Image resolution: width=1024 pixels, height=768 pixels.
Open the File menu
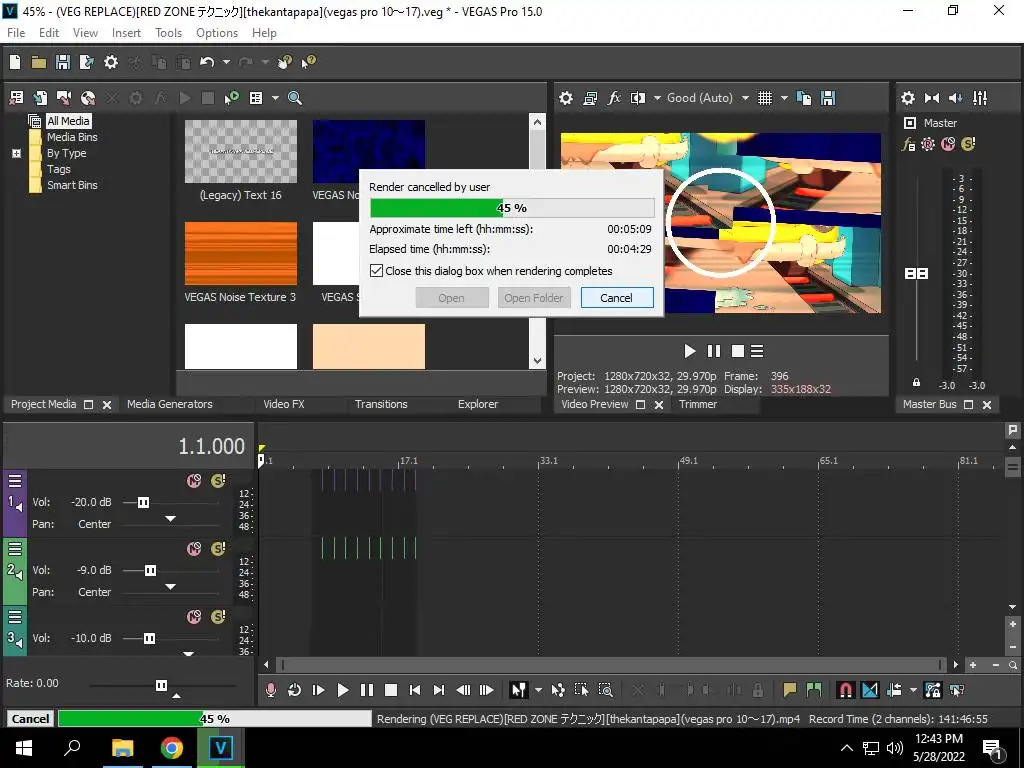[16, 33]
